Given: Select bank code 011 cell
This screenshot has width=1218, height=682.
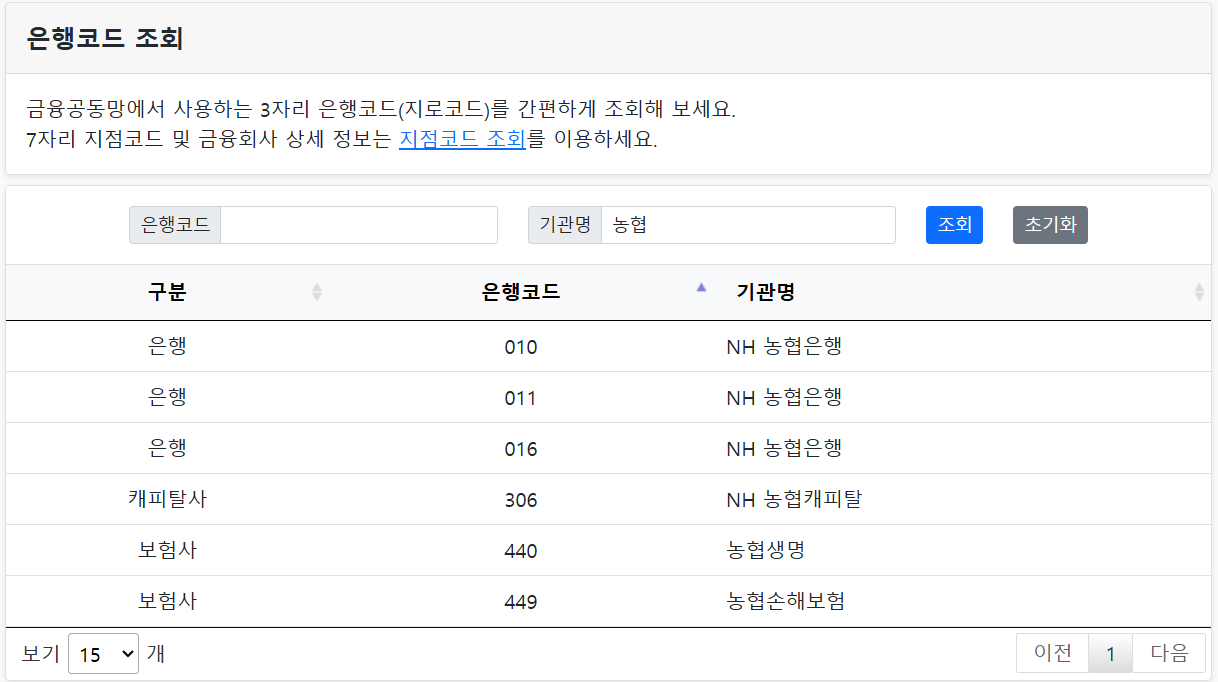Looking at the screenshot, I should [x=520, y=398].
